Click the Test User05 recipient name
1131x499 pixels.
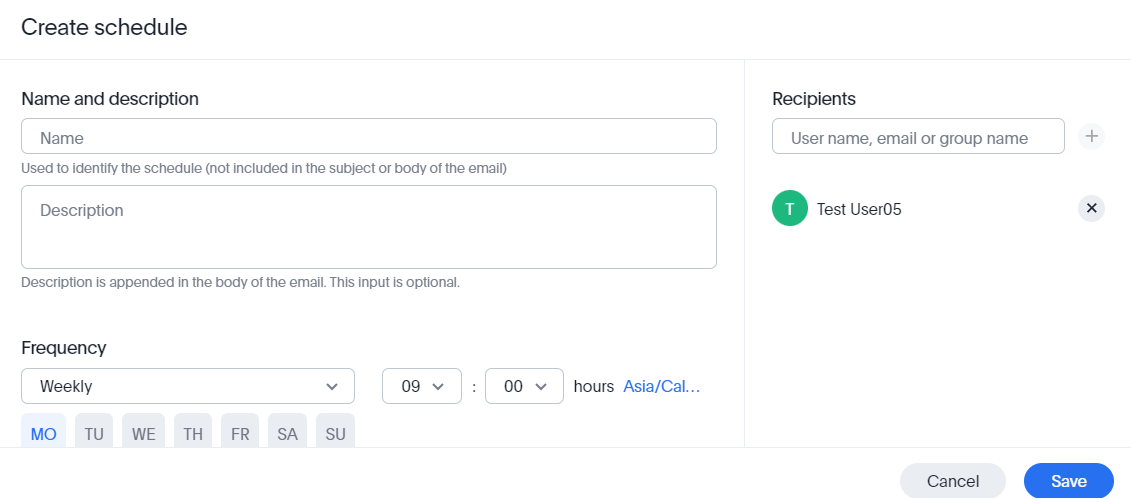(859, 209)
